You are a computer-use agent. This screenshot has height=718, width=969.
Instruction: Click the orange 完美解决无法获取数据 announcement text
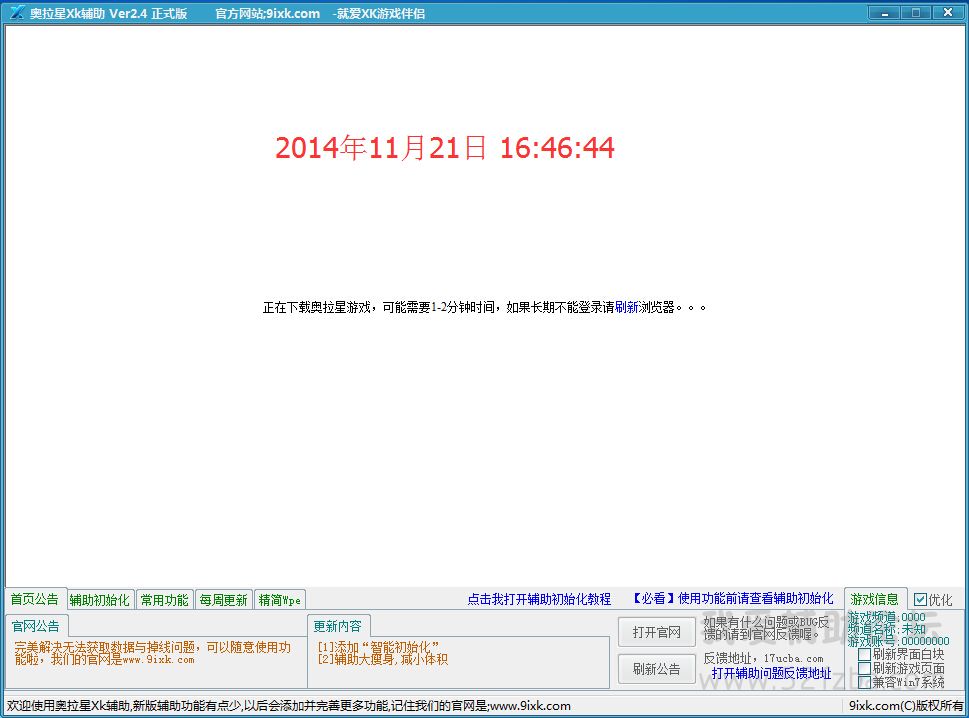click(x=152, y=653)
